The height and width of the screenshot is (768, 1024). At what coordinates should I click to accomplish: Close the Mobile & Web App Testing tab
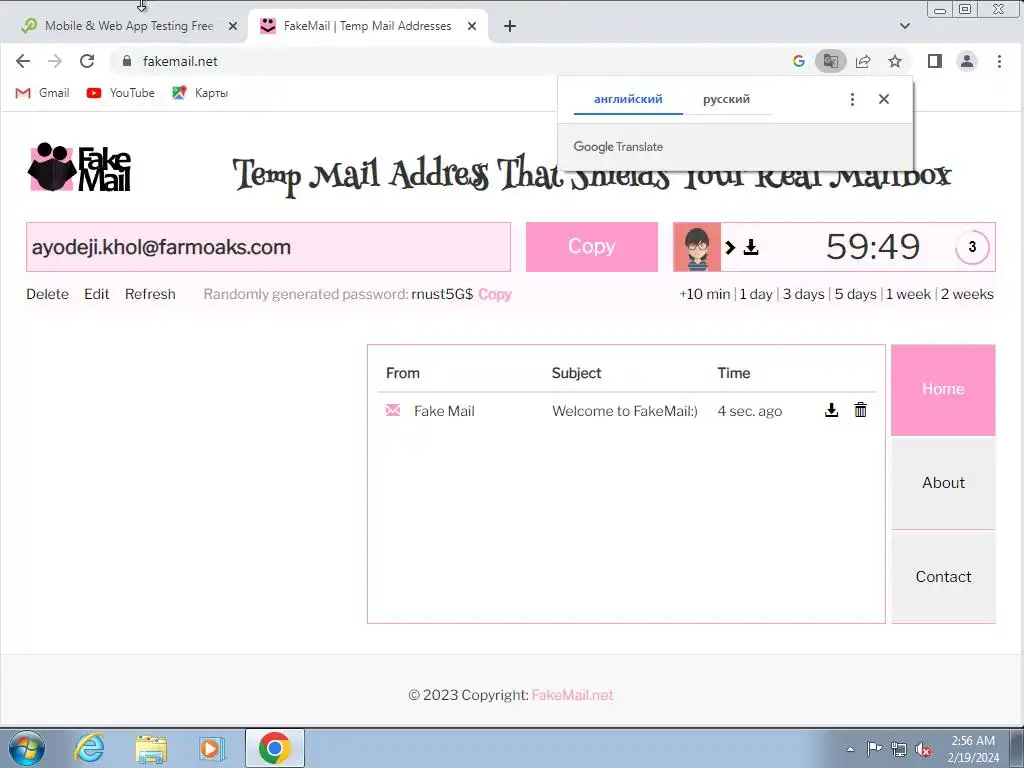coord(232,26)
